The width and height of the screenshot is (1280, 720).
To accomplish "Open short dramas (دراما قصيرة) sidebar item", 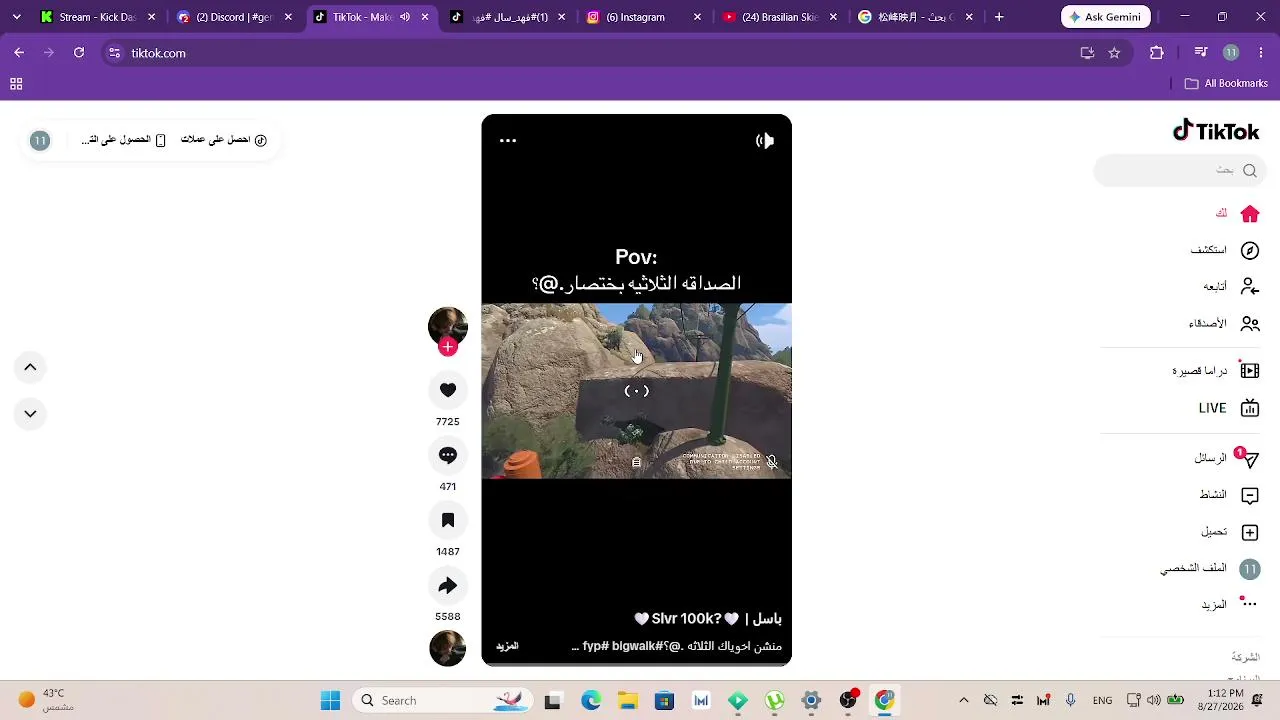I will point(1215,371).
